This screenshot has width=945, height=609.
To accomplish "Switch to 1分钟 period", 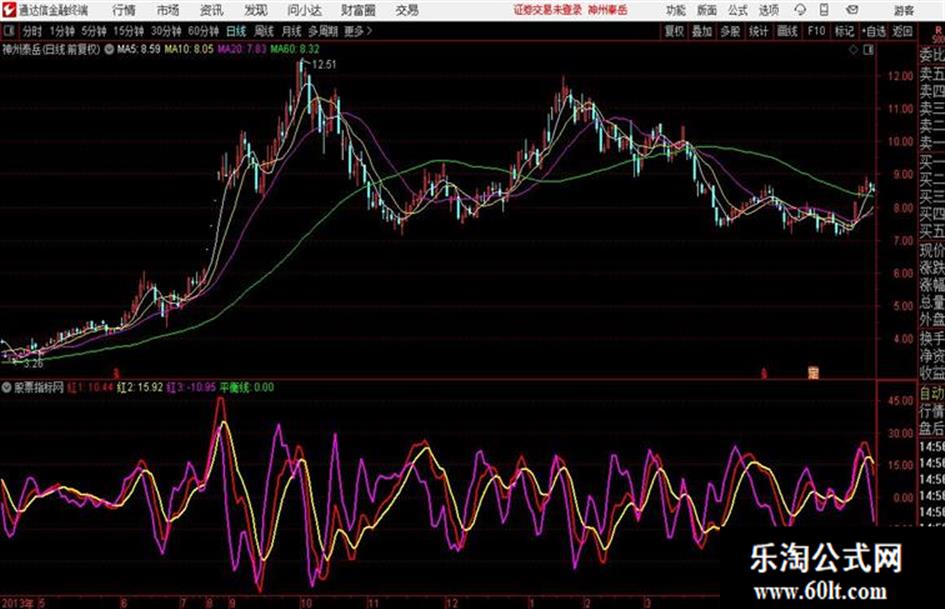I will pyautogui.click(x=61, y=31).
